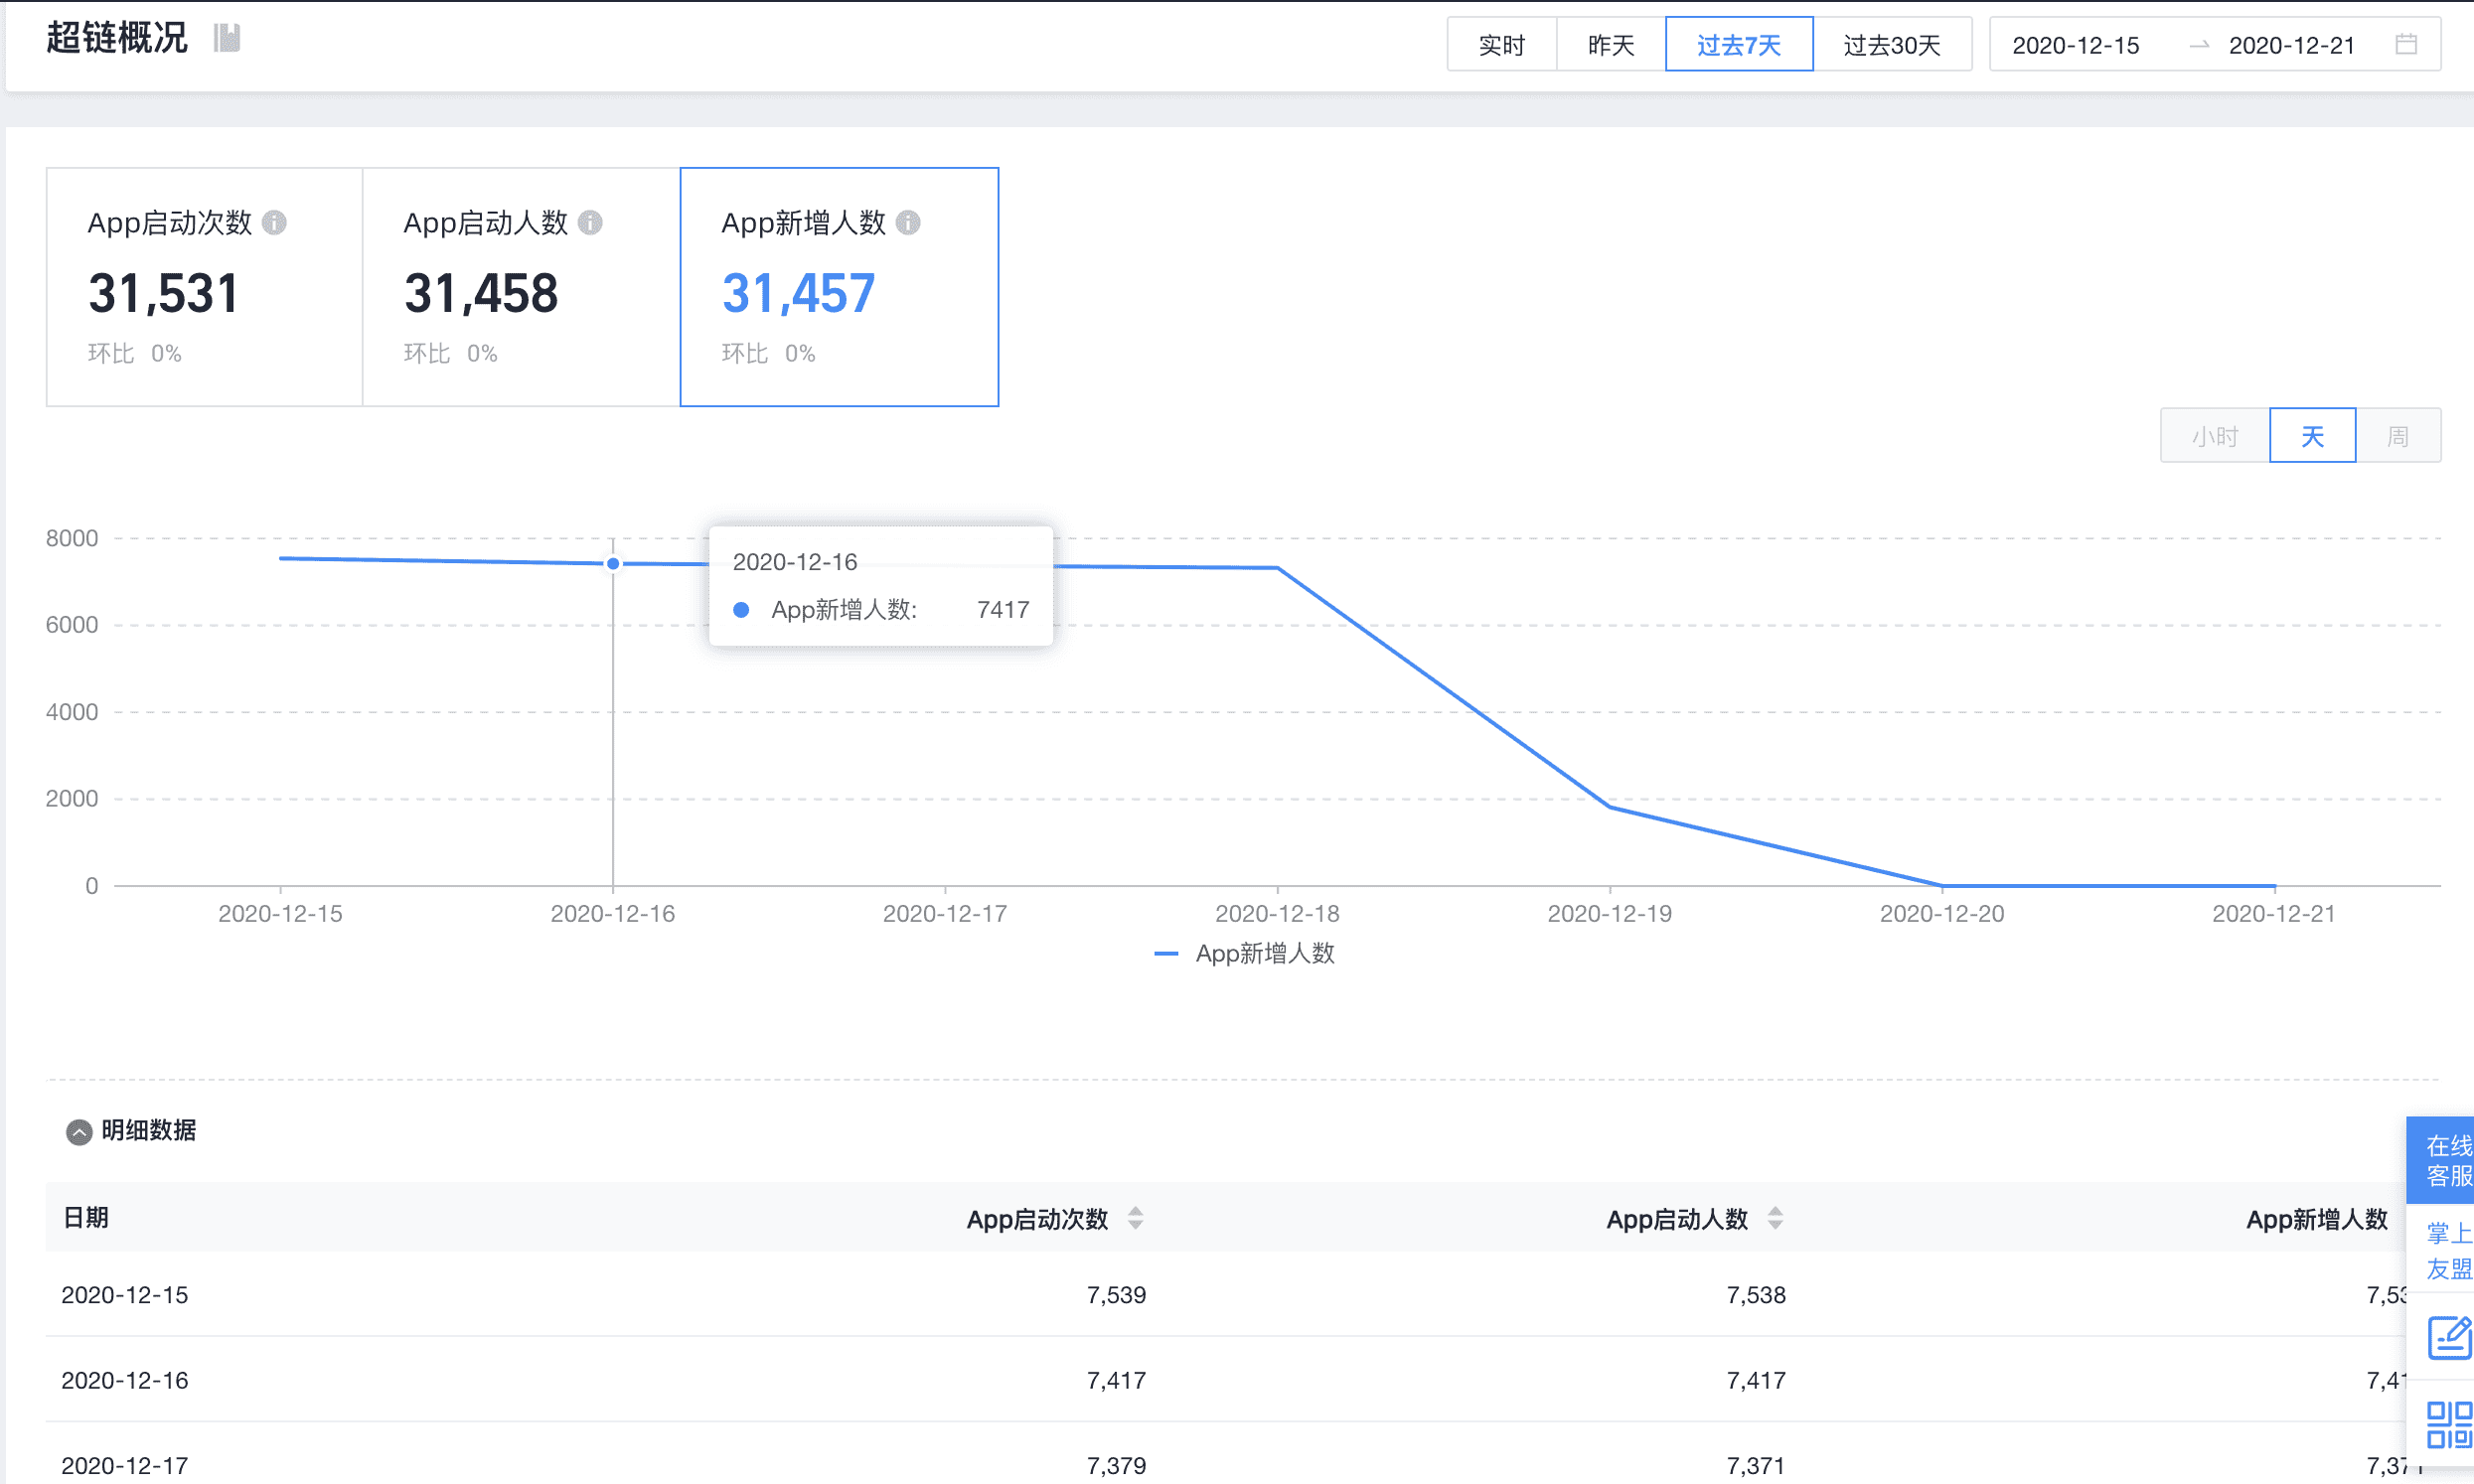Switch to 实时 time range
The height and width of the screenshot is (1484, 2474).
point(1502,44)
